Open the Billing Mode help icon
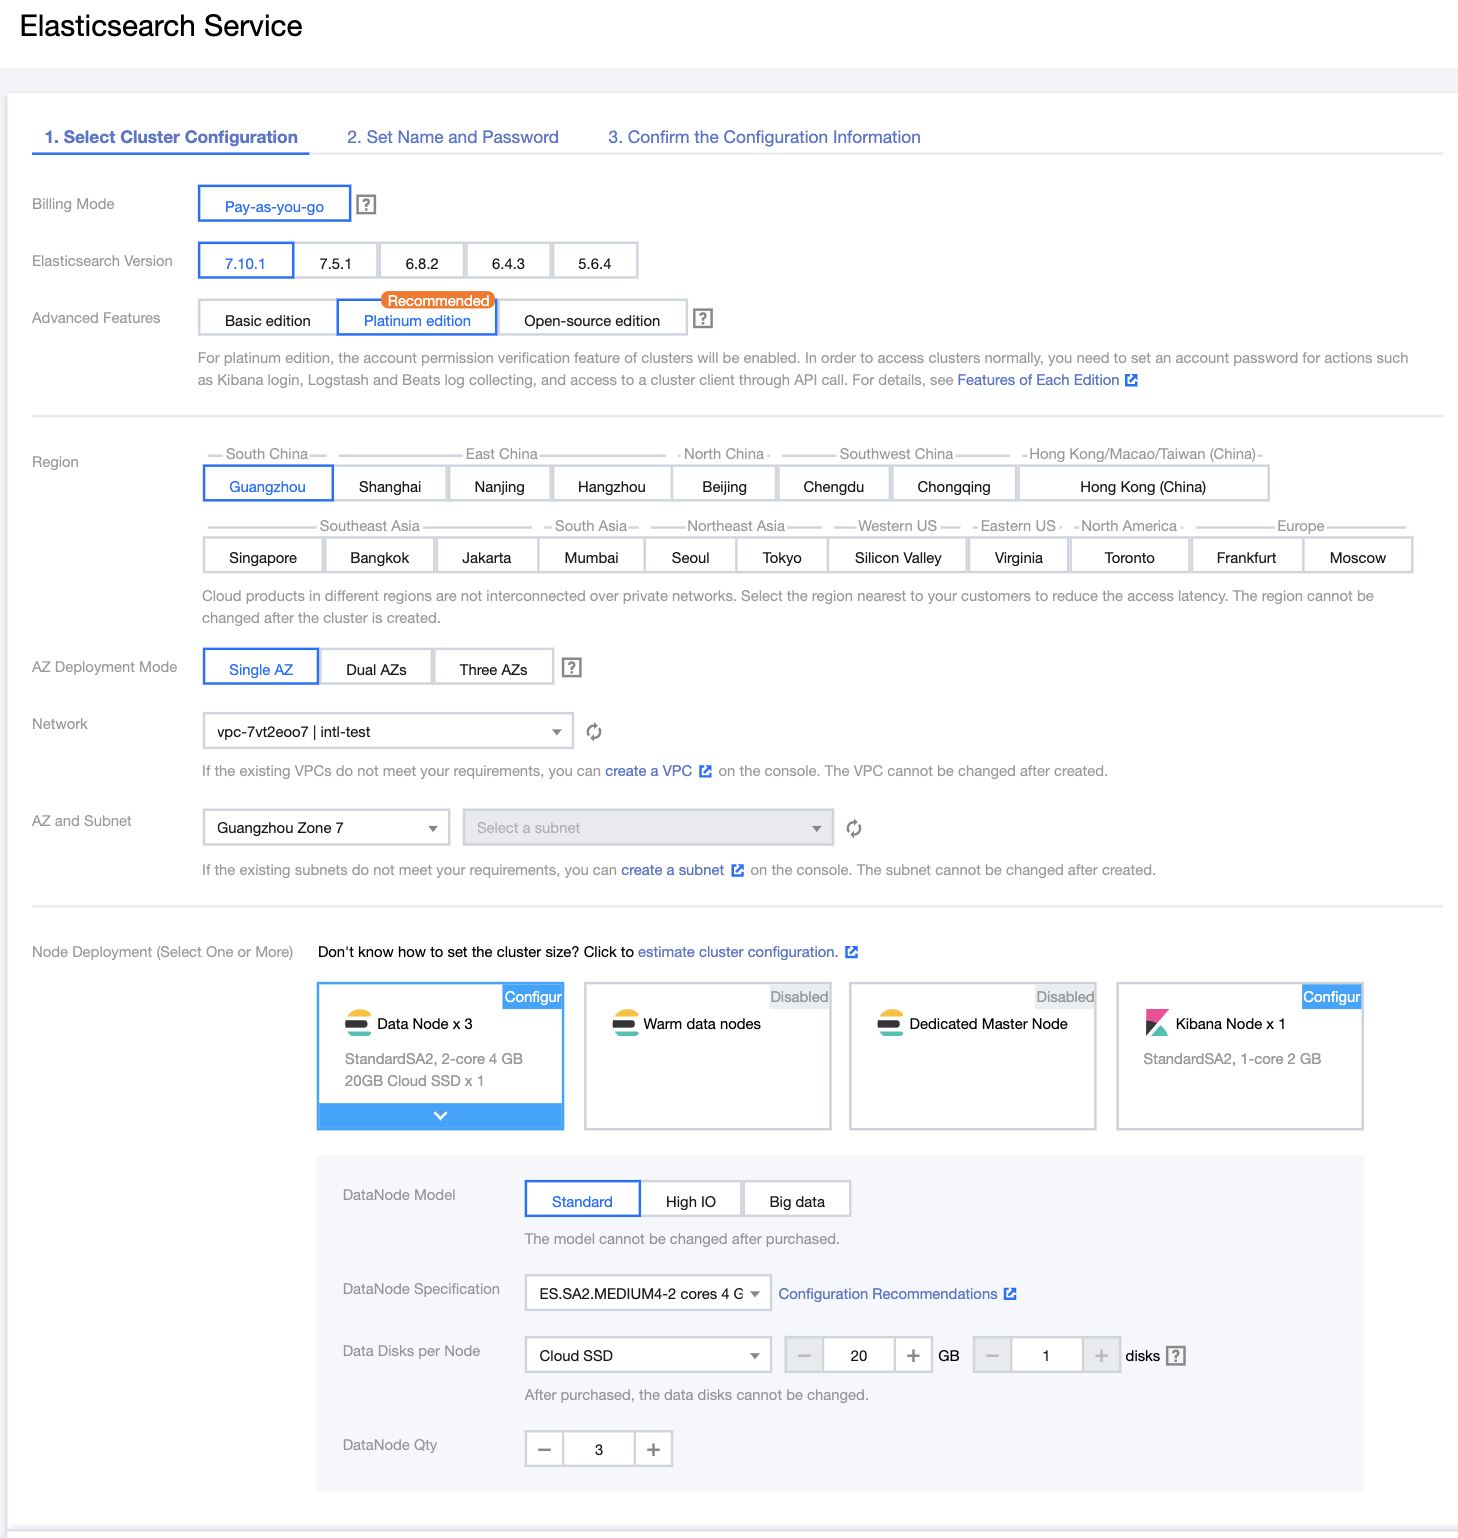 pyautogui.click(x=367, y=204)
